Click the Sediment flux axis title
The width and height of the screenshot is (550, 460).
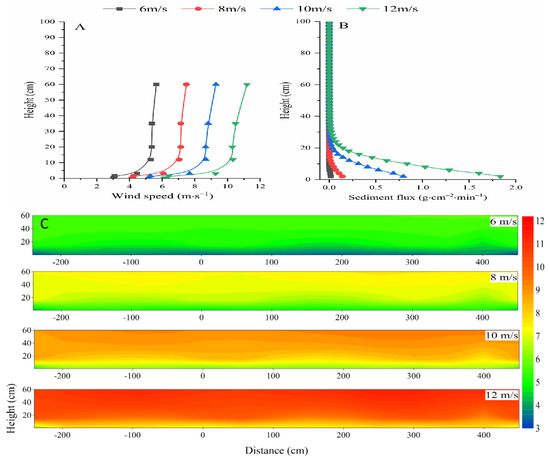point(417,197)
